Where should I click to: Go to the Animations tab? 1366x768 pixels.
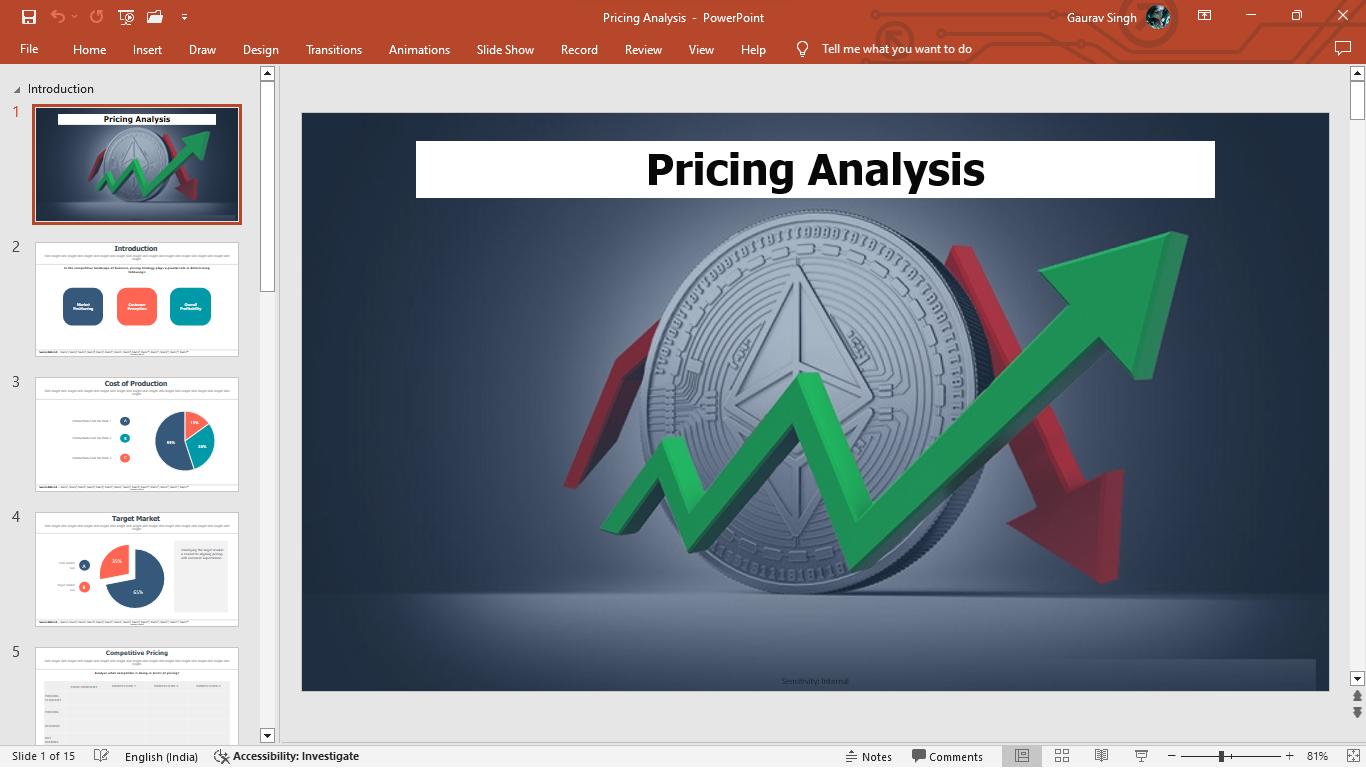419,49
